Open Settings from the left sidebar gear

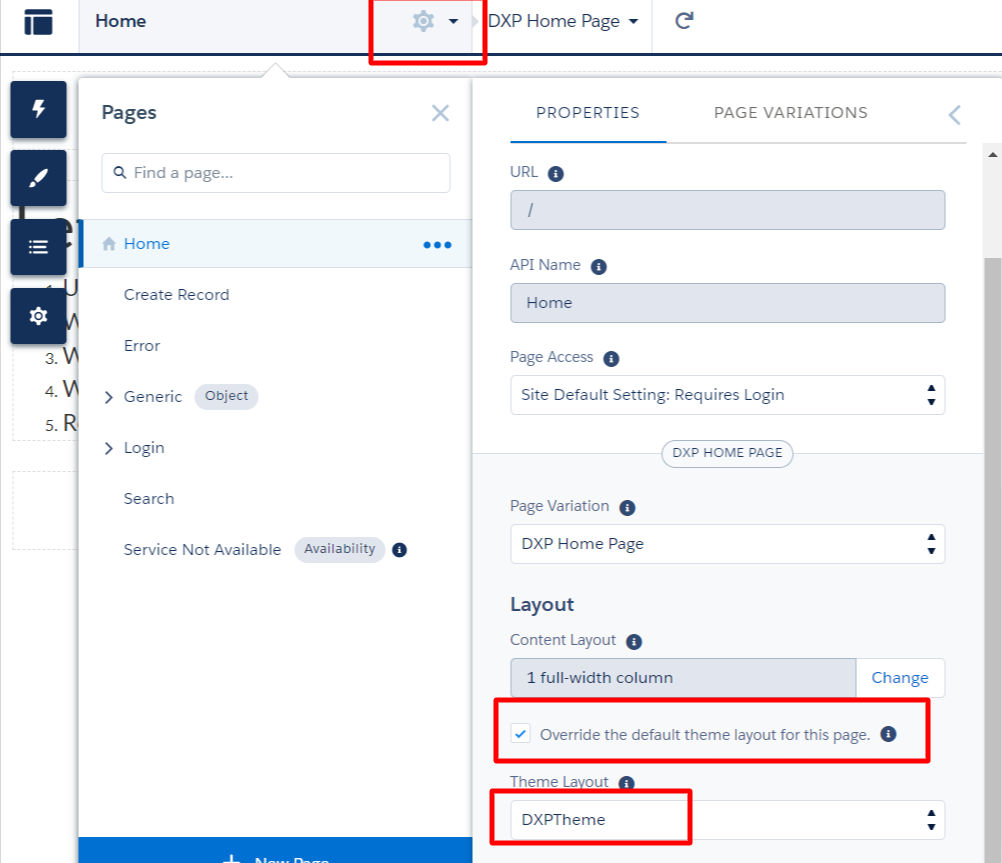pos(38,316)
